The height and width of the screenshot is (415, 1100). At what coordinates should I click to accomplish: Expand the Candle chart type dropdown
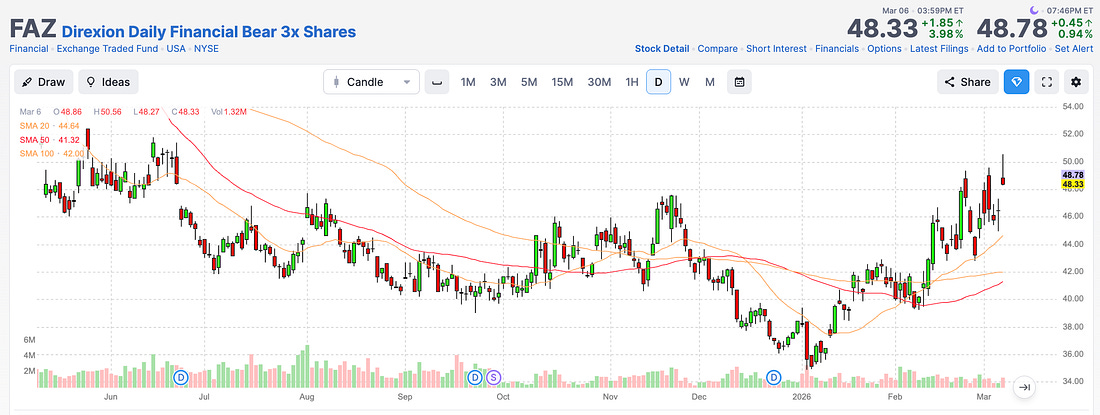coord(371,82)
